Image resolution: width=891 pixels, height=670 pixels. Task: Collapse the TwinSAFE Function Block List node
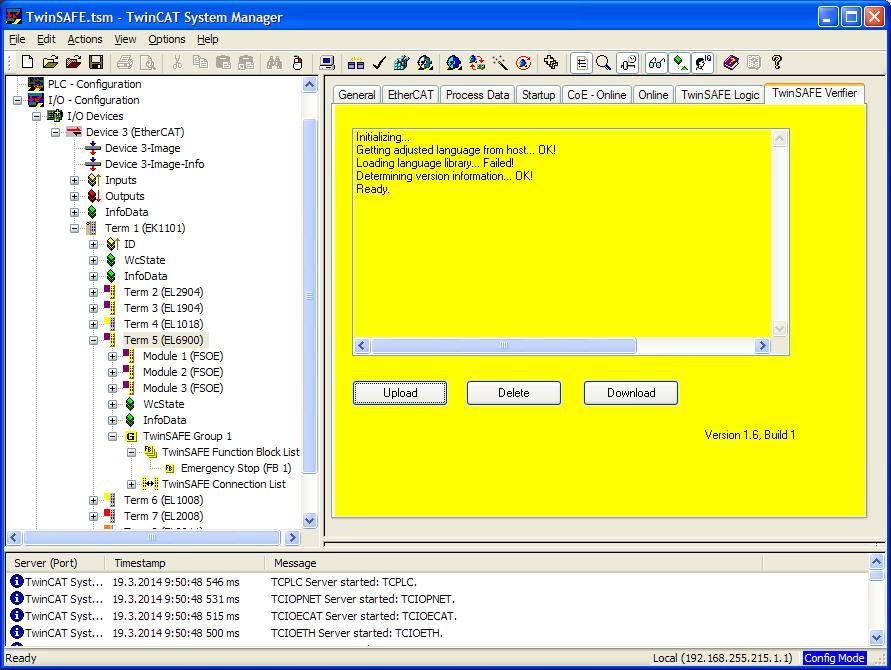coord(131,452)
